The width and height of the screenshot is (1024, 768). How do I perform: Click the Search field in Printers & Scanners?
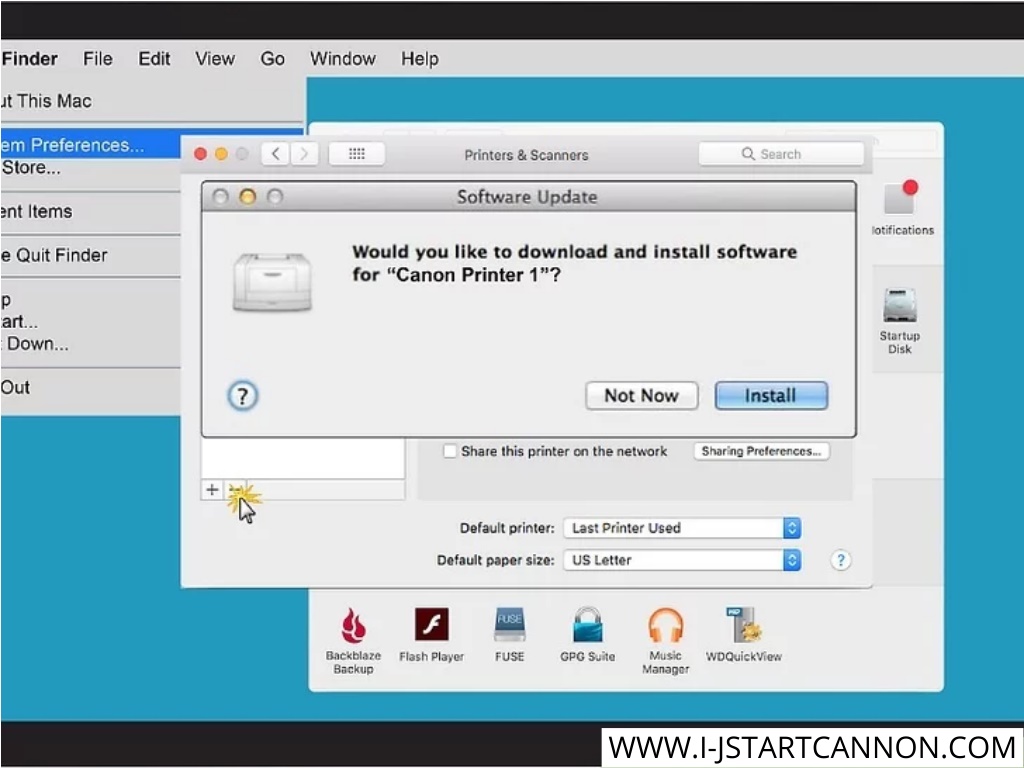pos(781,154)
